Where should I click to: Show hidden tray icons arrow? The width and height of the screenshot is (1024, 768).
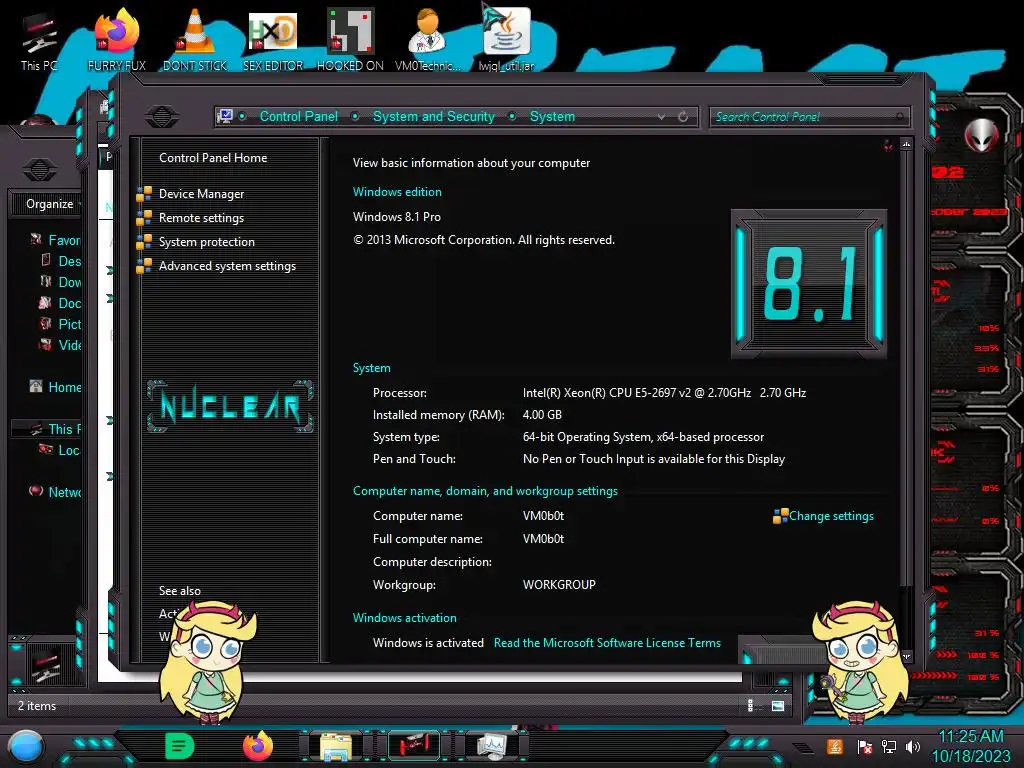coord(803,747)
